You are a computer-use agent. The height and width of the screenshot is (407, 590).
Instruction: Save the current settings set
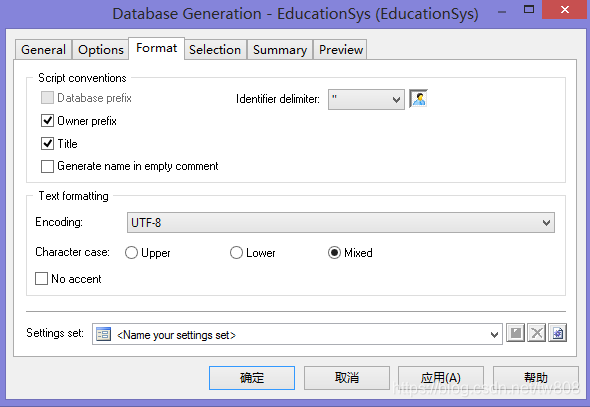515,333
